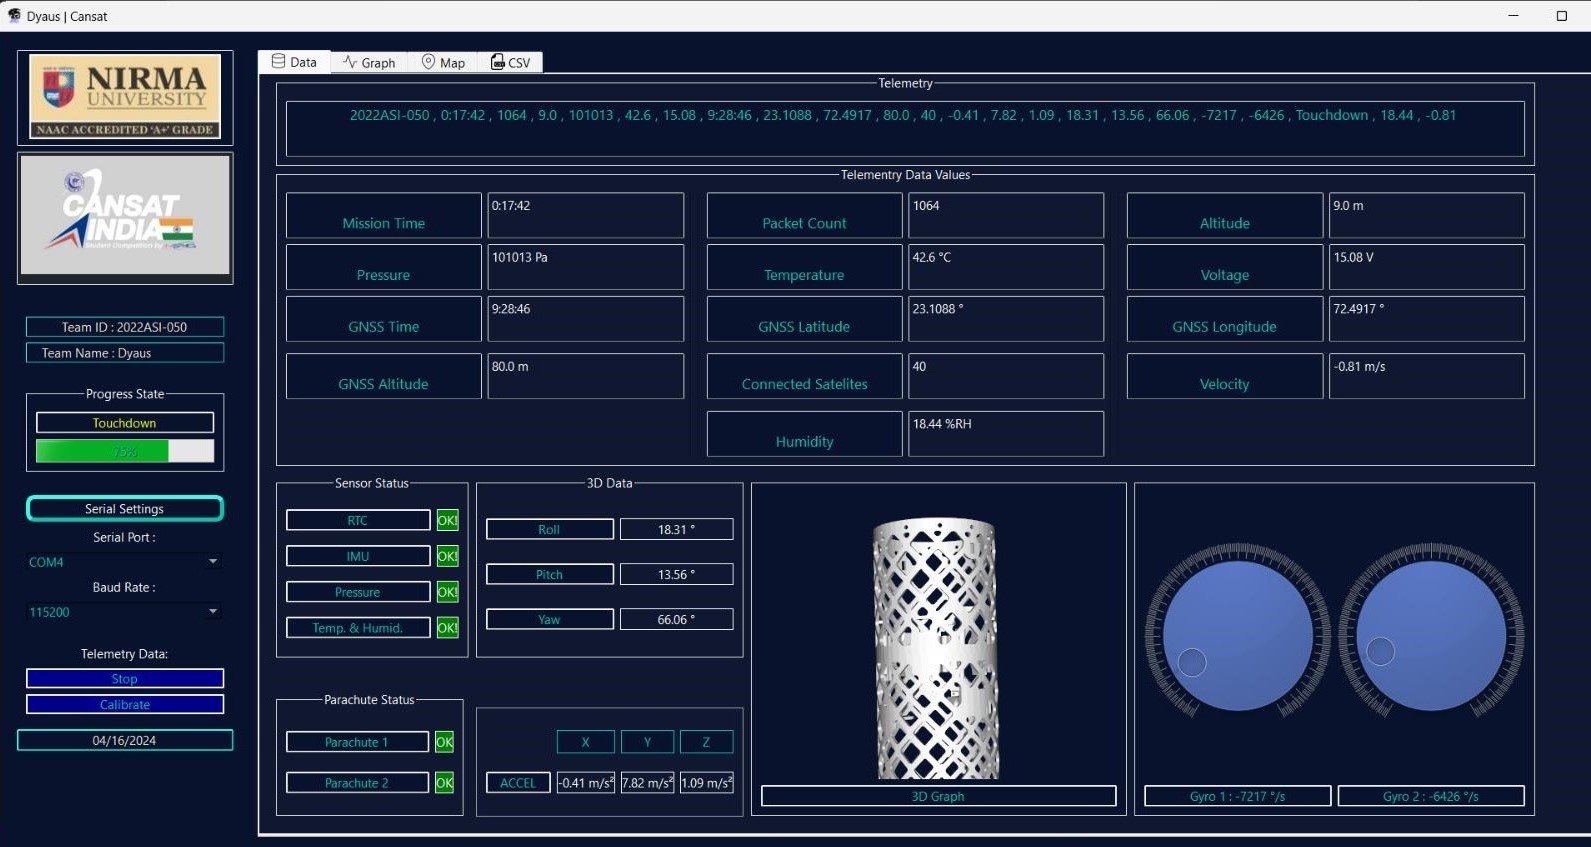Click the Roll label
This screenshot has height=847, width=1591.
(550, 529)
